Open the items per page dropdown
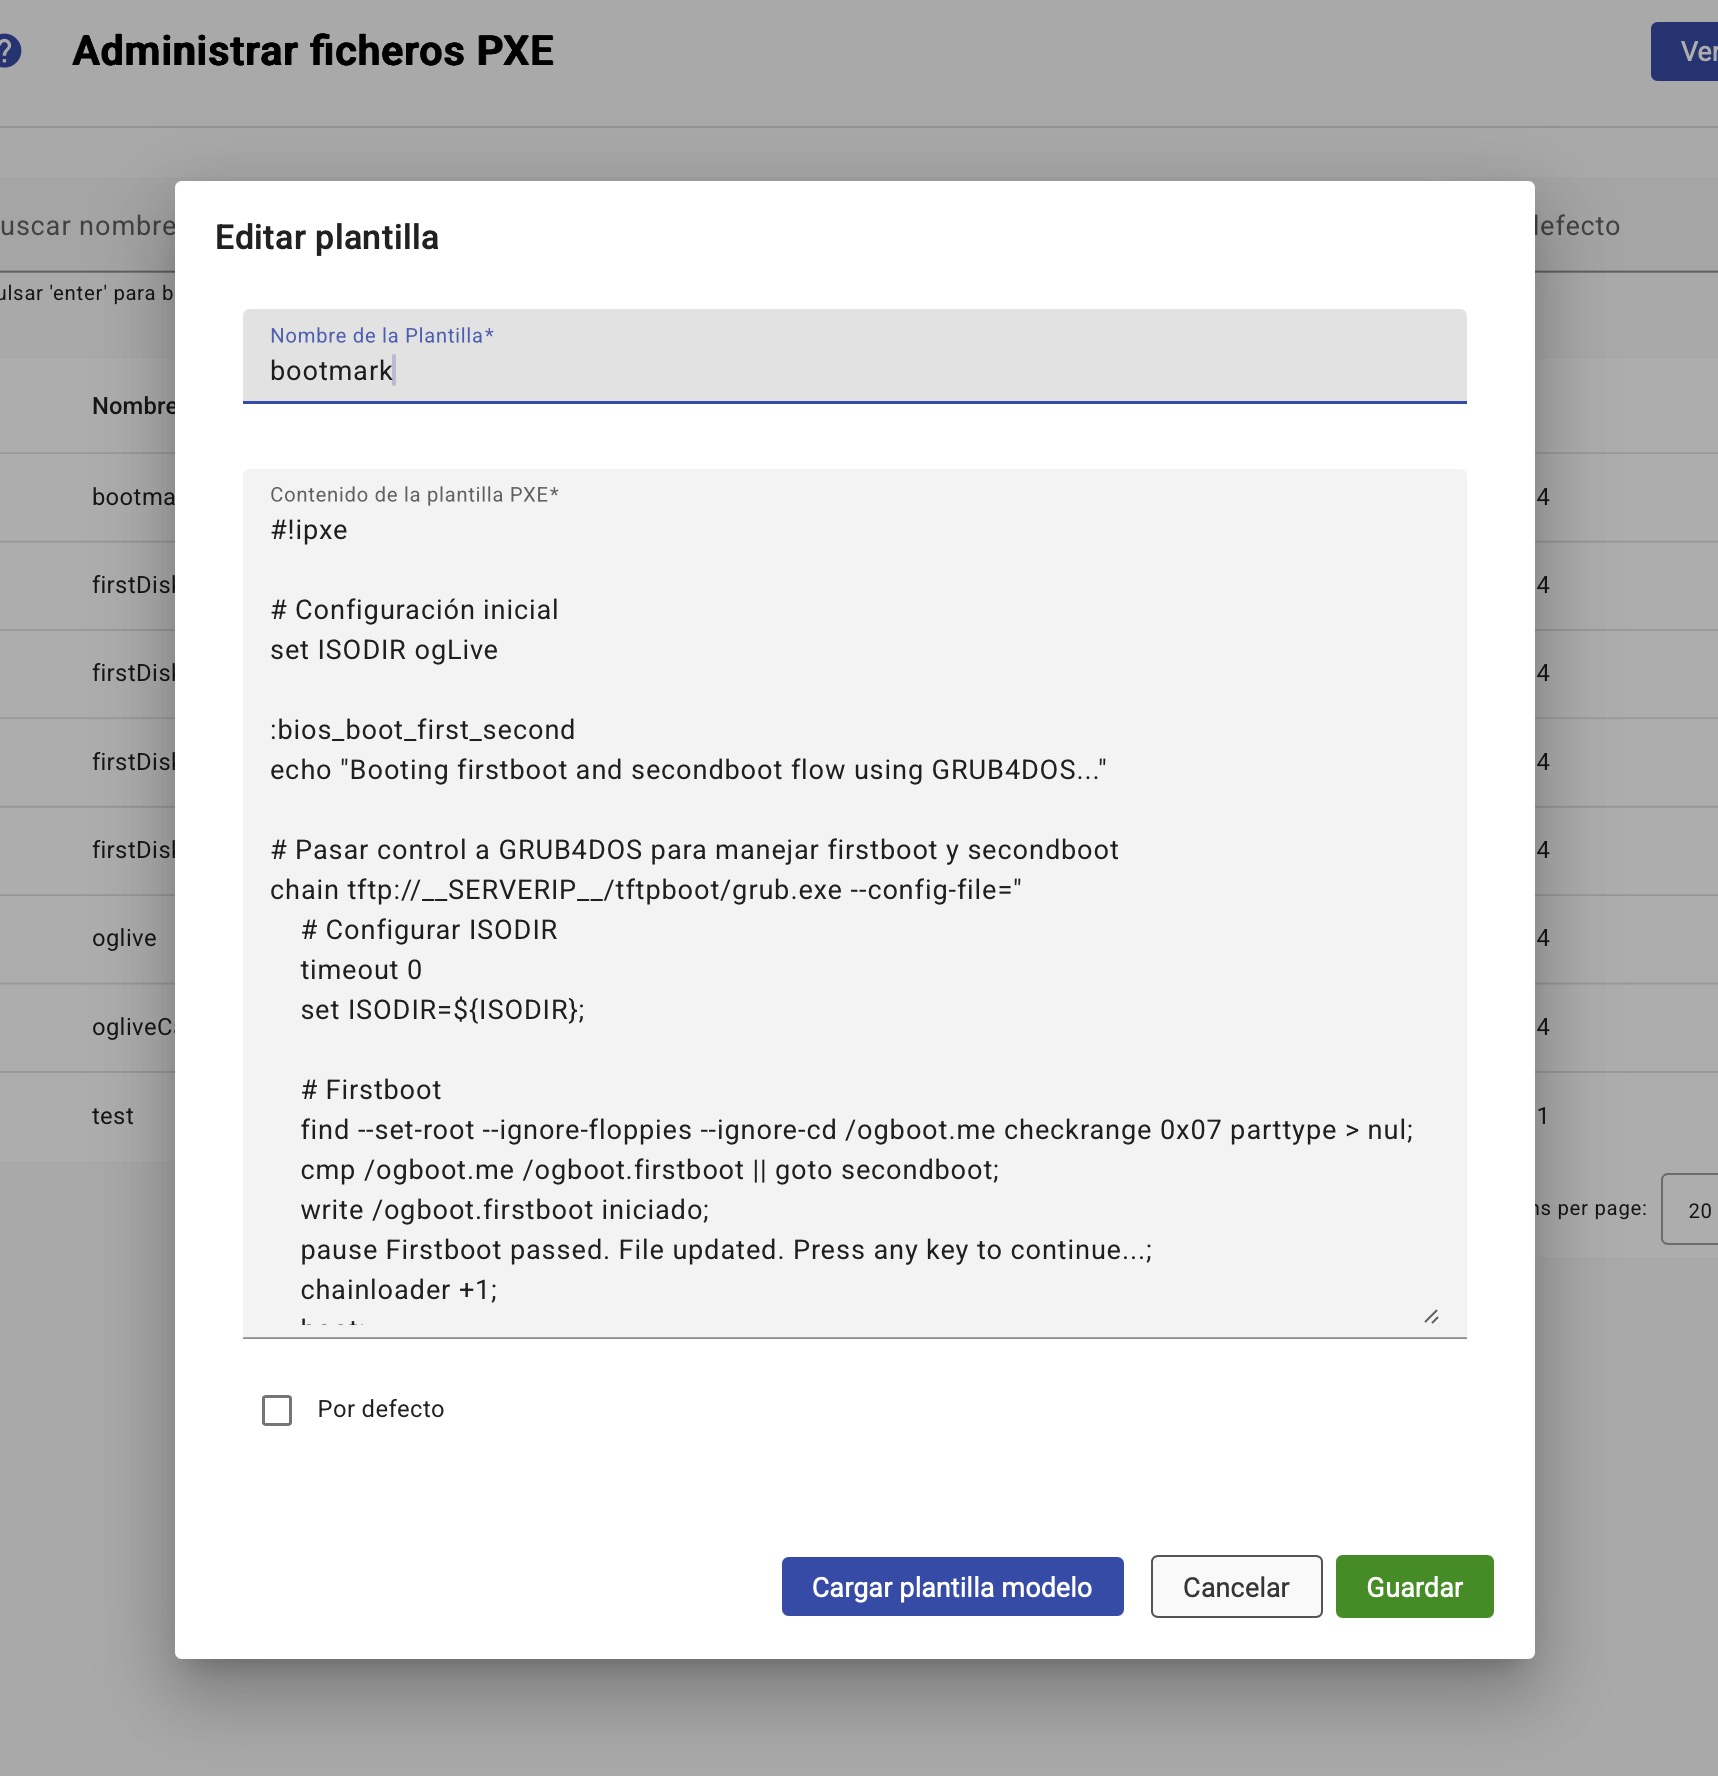The height and width of the screenshot is (1776, 1718). click(1692, 1210)
